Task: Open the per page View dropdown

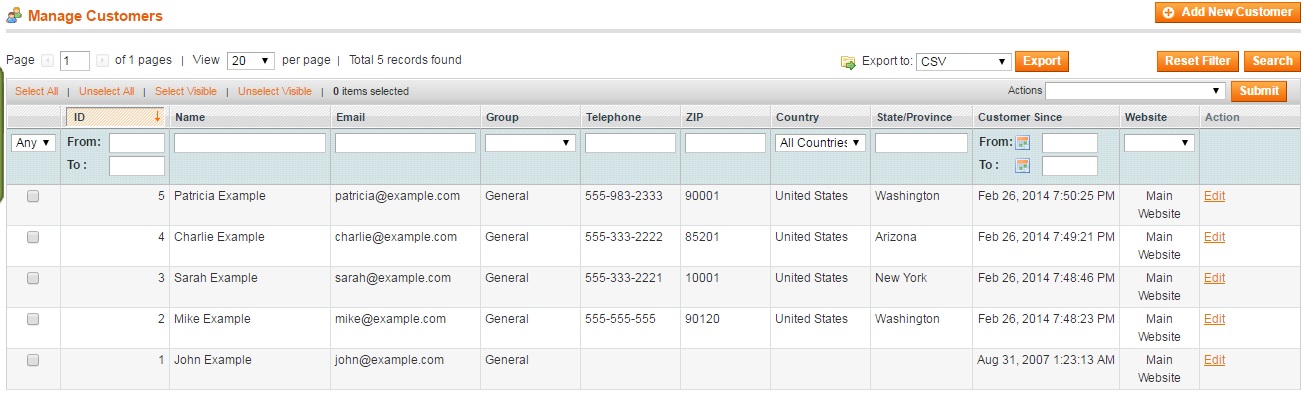Action: point(251,61)
